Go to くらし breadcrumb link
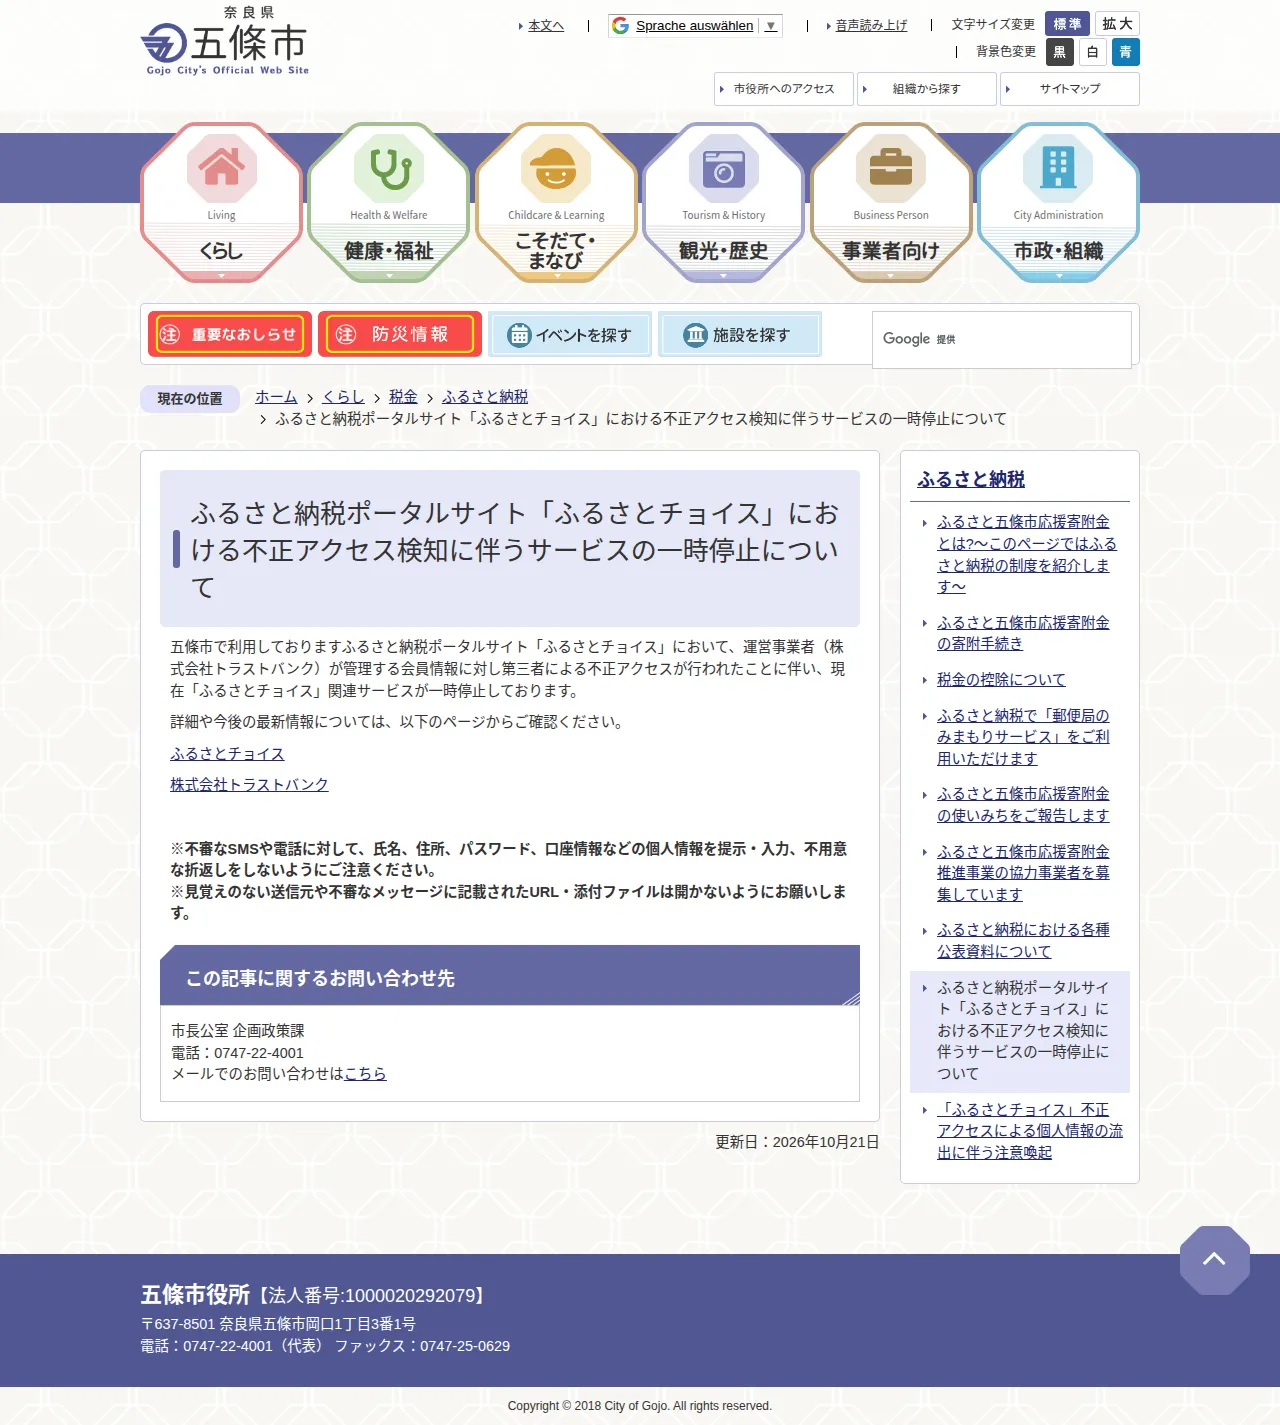The image size is (1280, 1425). click(343, 397)
